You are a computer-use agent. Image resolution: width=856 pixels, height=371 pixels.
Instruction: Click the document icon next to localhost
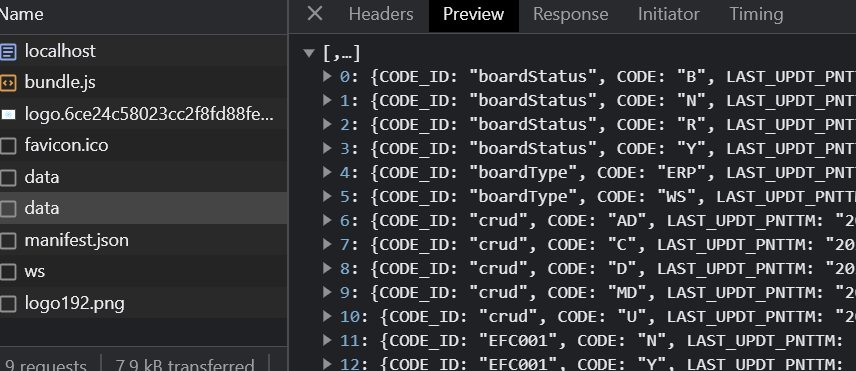click(x=8, y=51)
